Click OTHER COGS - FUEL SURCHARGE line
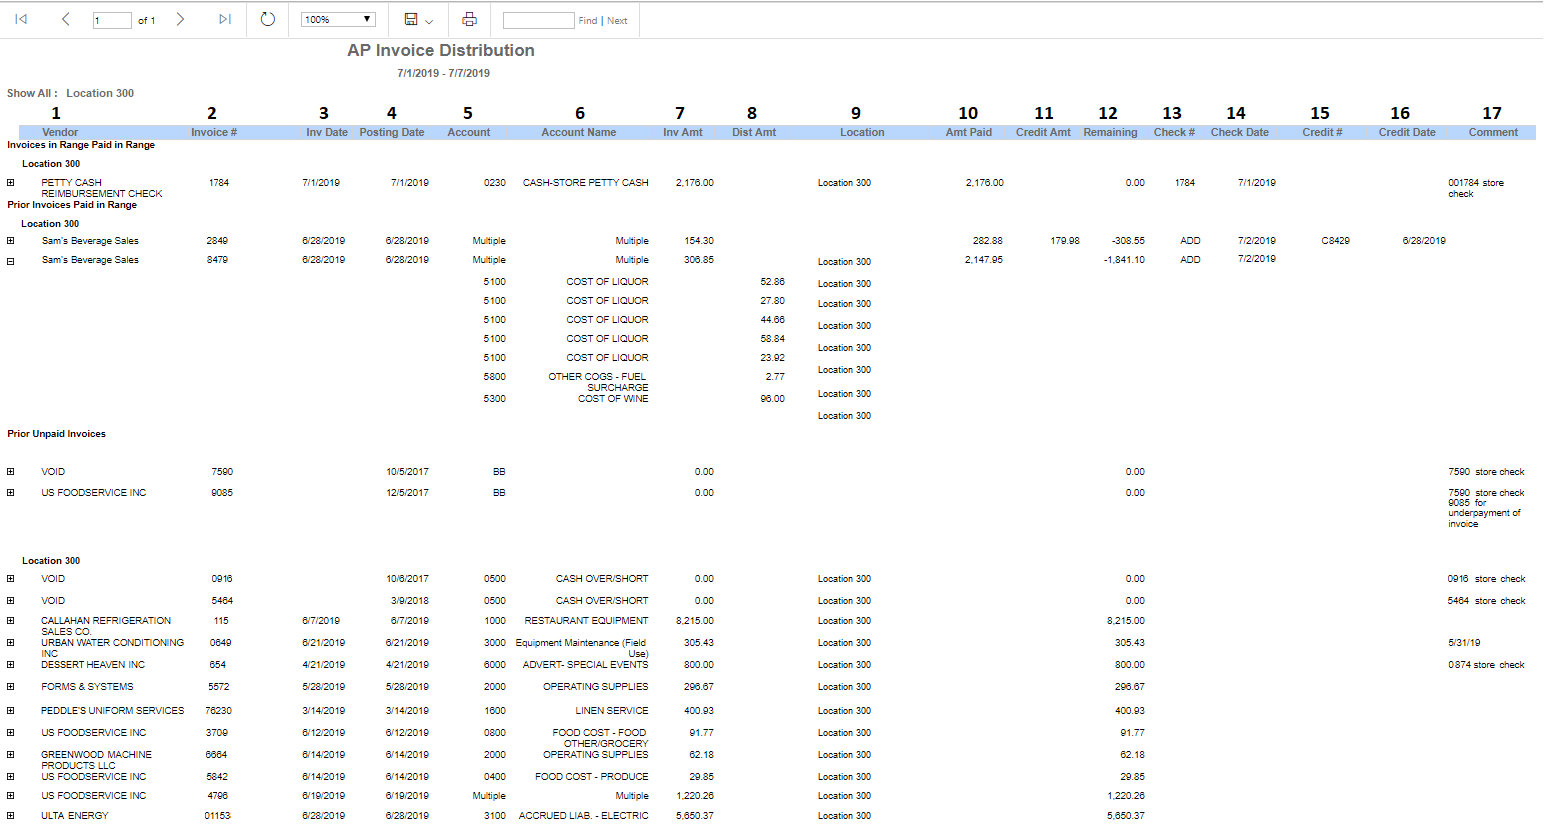Image resolution: width=1545 pixels, height=829 pixels. [x=598, y=382]
